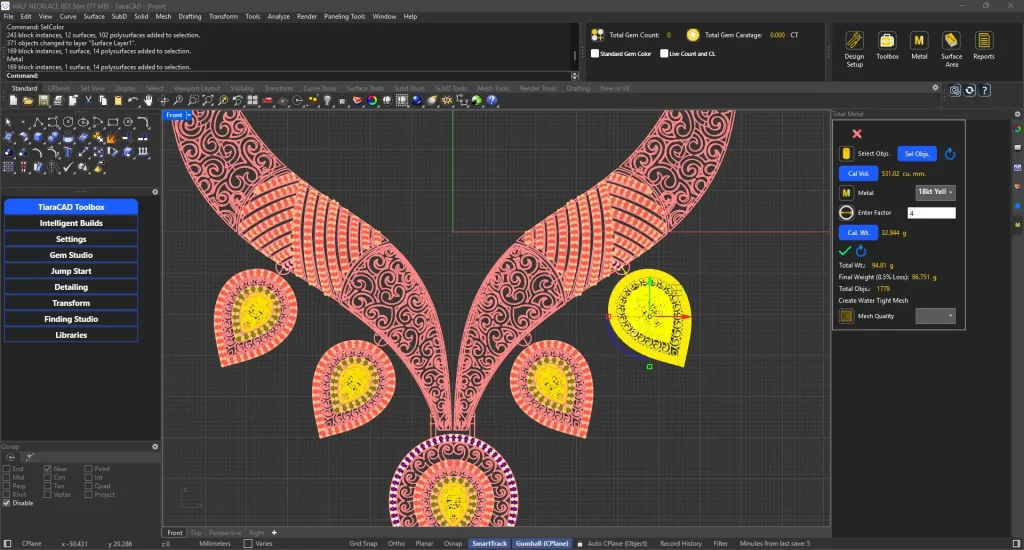
Task: Open the Front viewport title dropdown arrow
Action: pyautogui.click(x=189, y=115)
